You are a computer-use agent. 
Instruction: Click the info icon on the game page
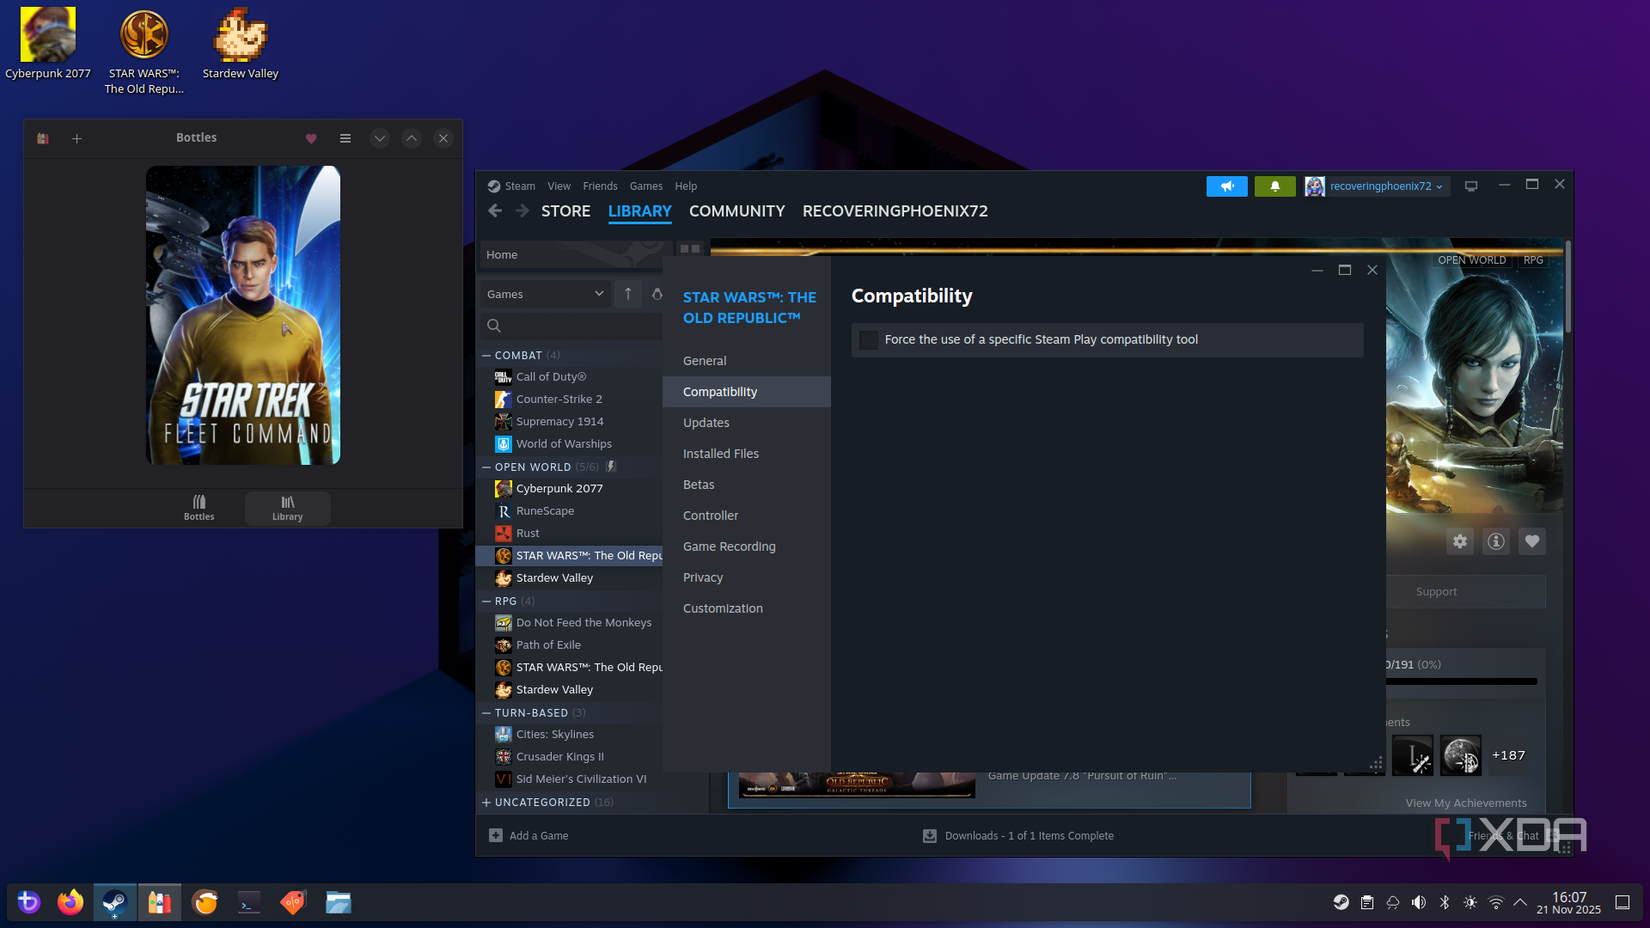(x=1496, y=541)
